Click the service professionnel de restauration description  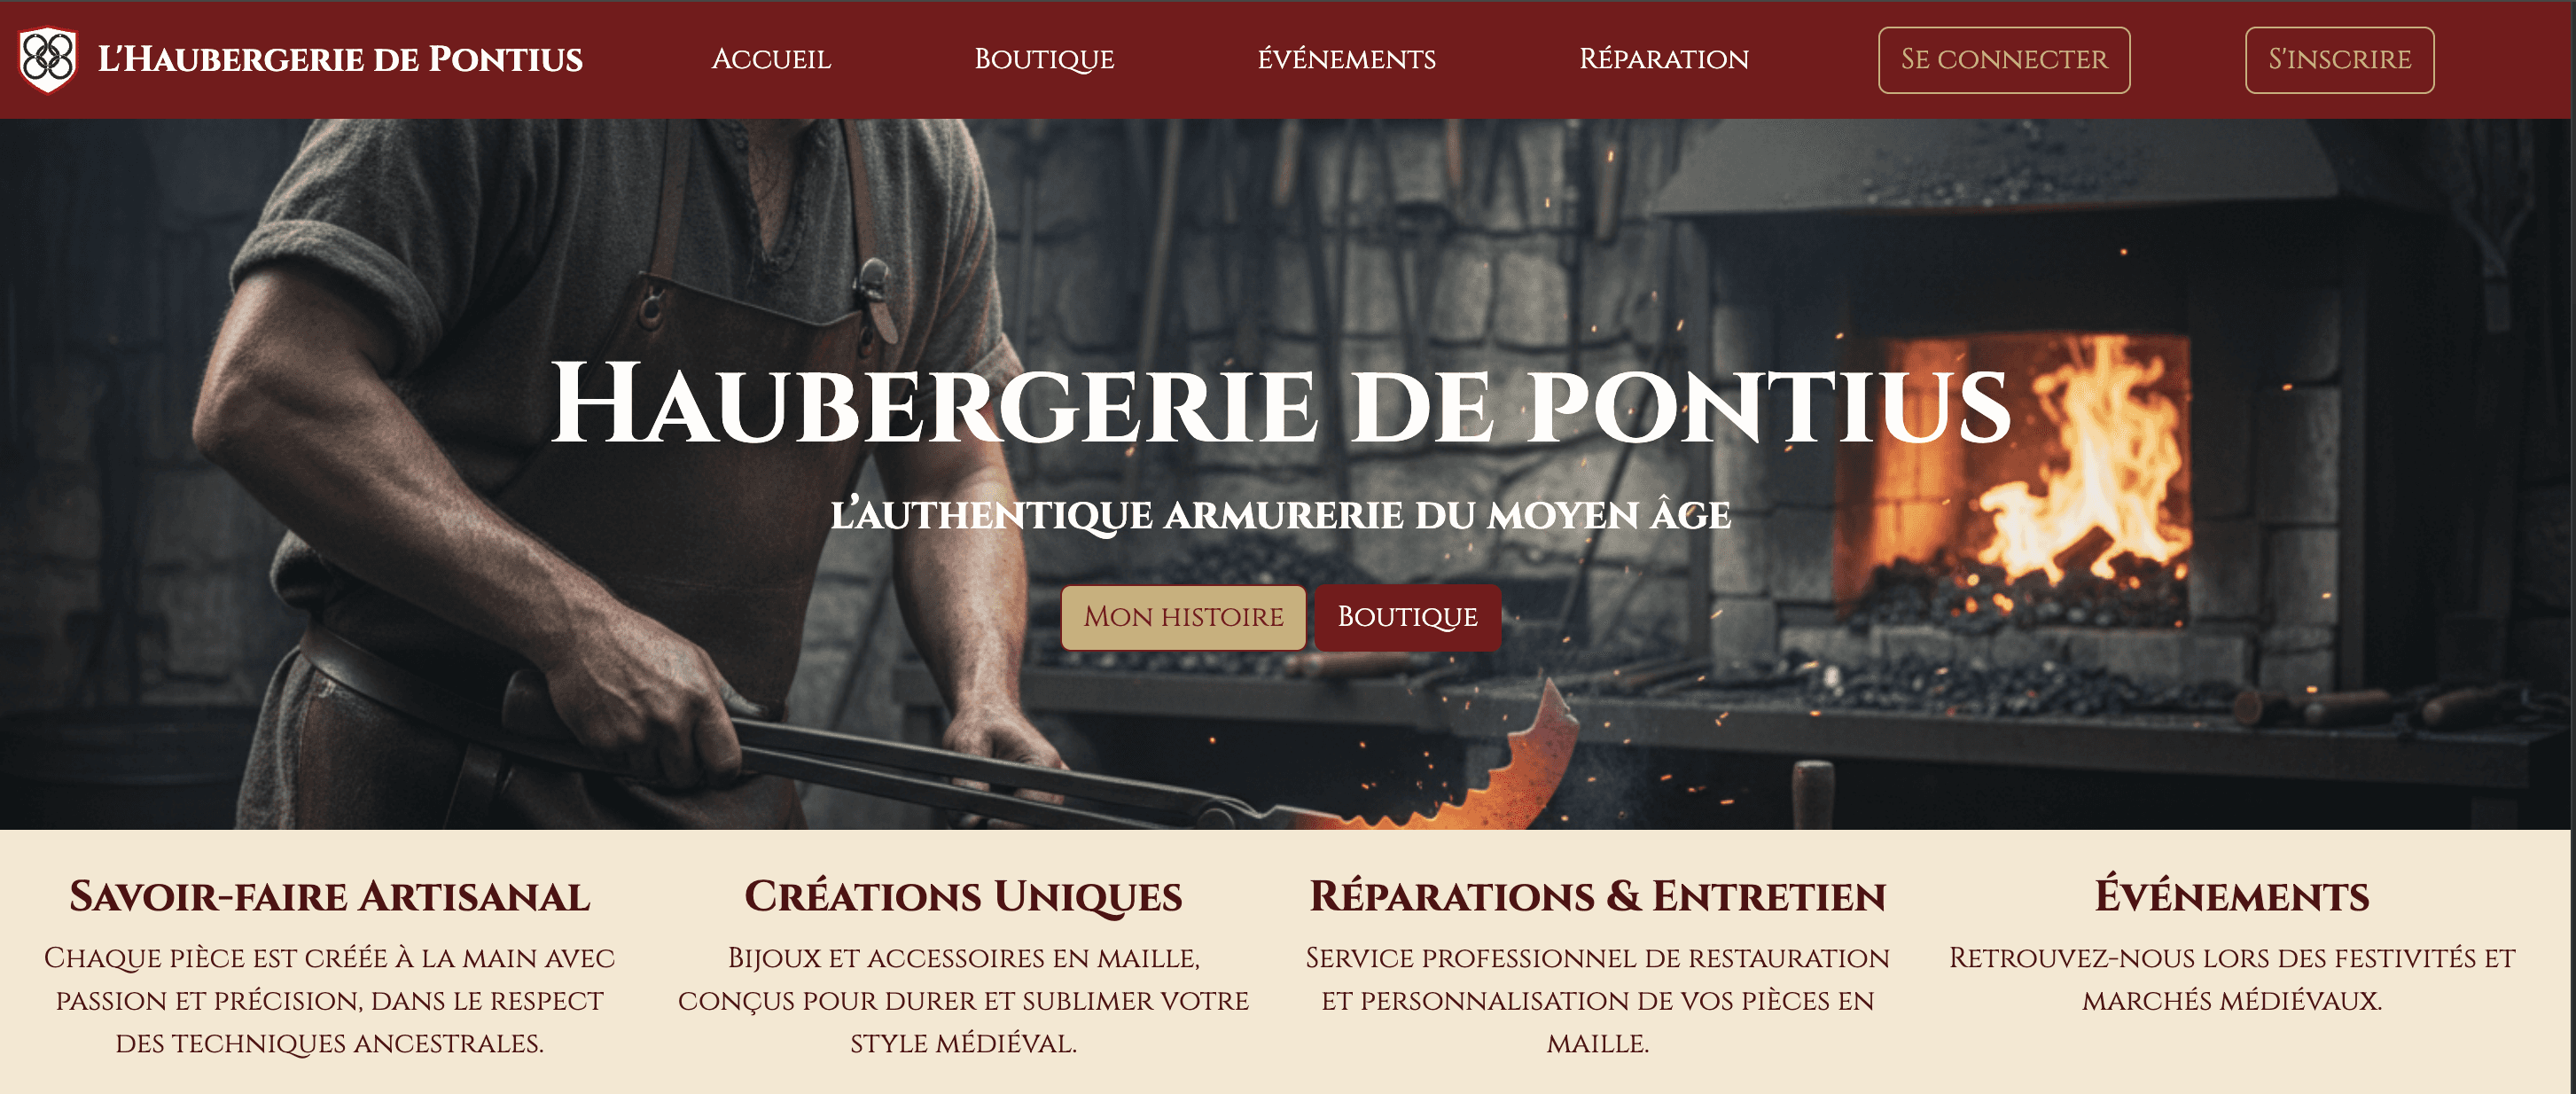1597,1000
